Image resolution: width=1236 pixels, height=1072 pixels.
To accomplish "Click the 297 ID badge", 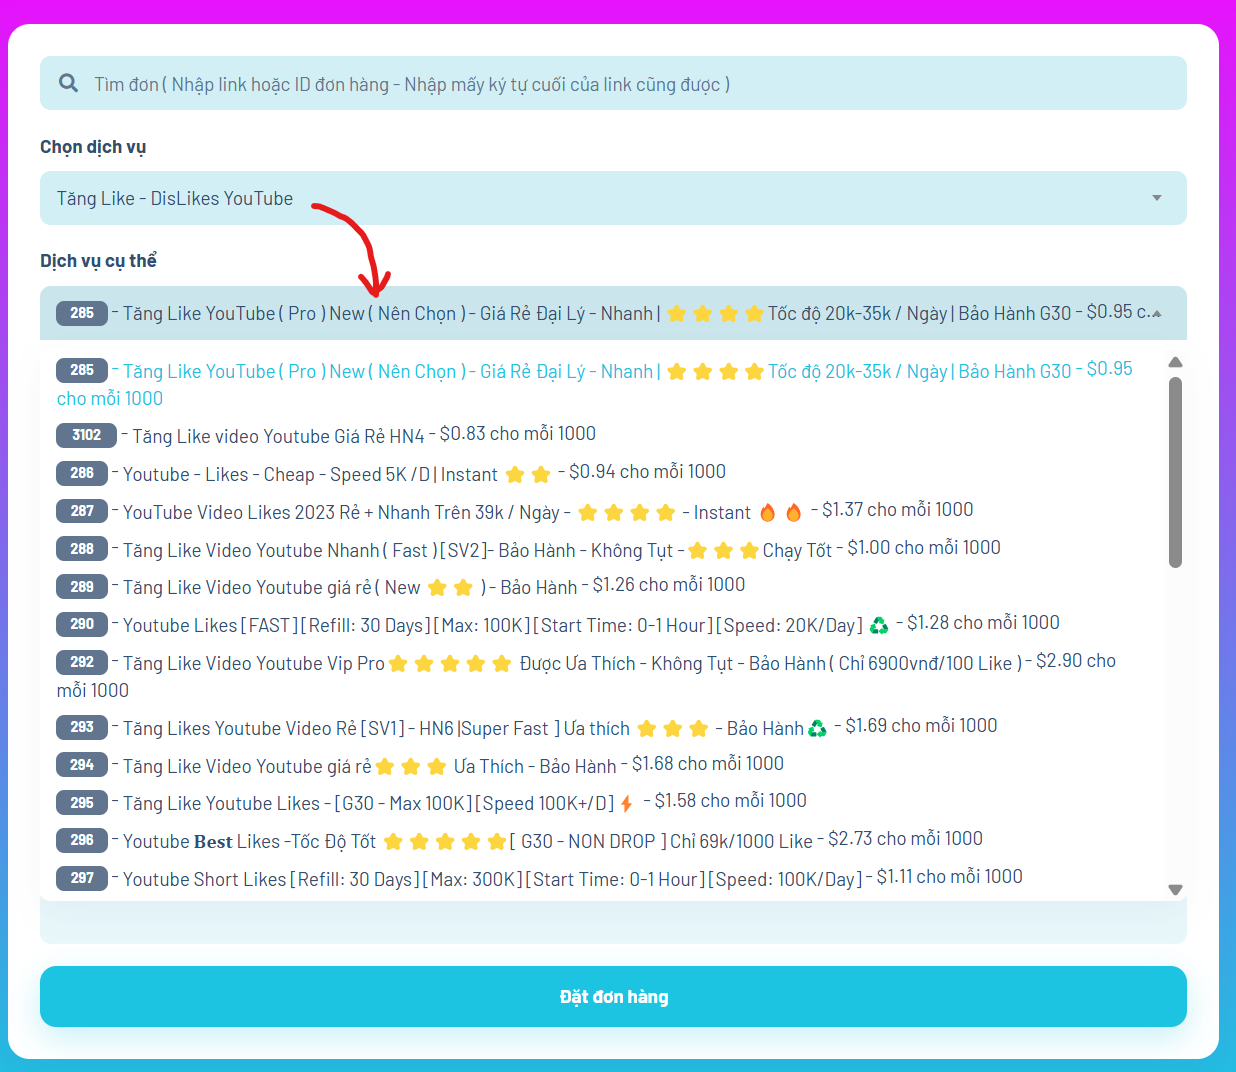I will [82, 878].
